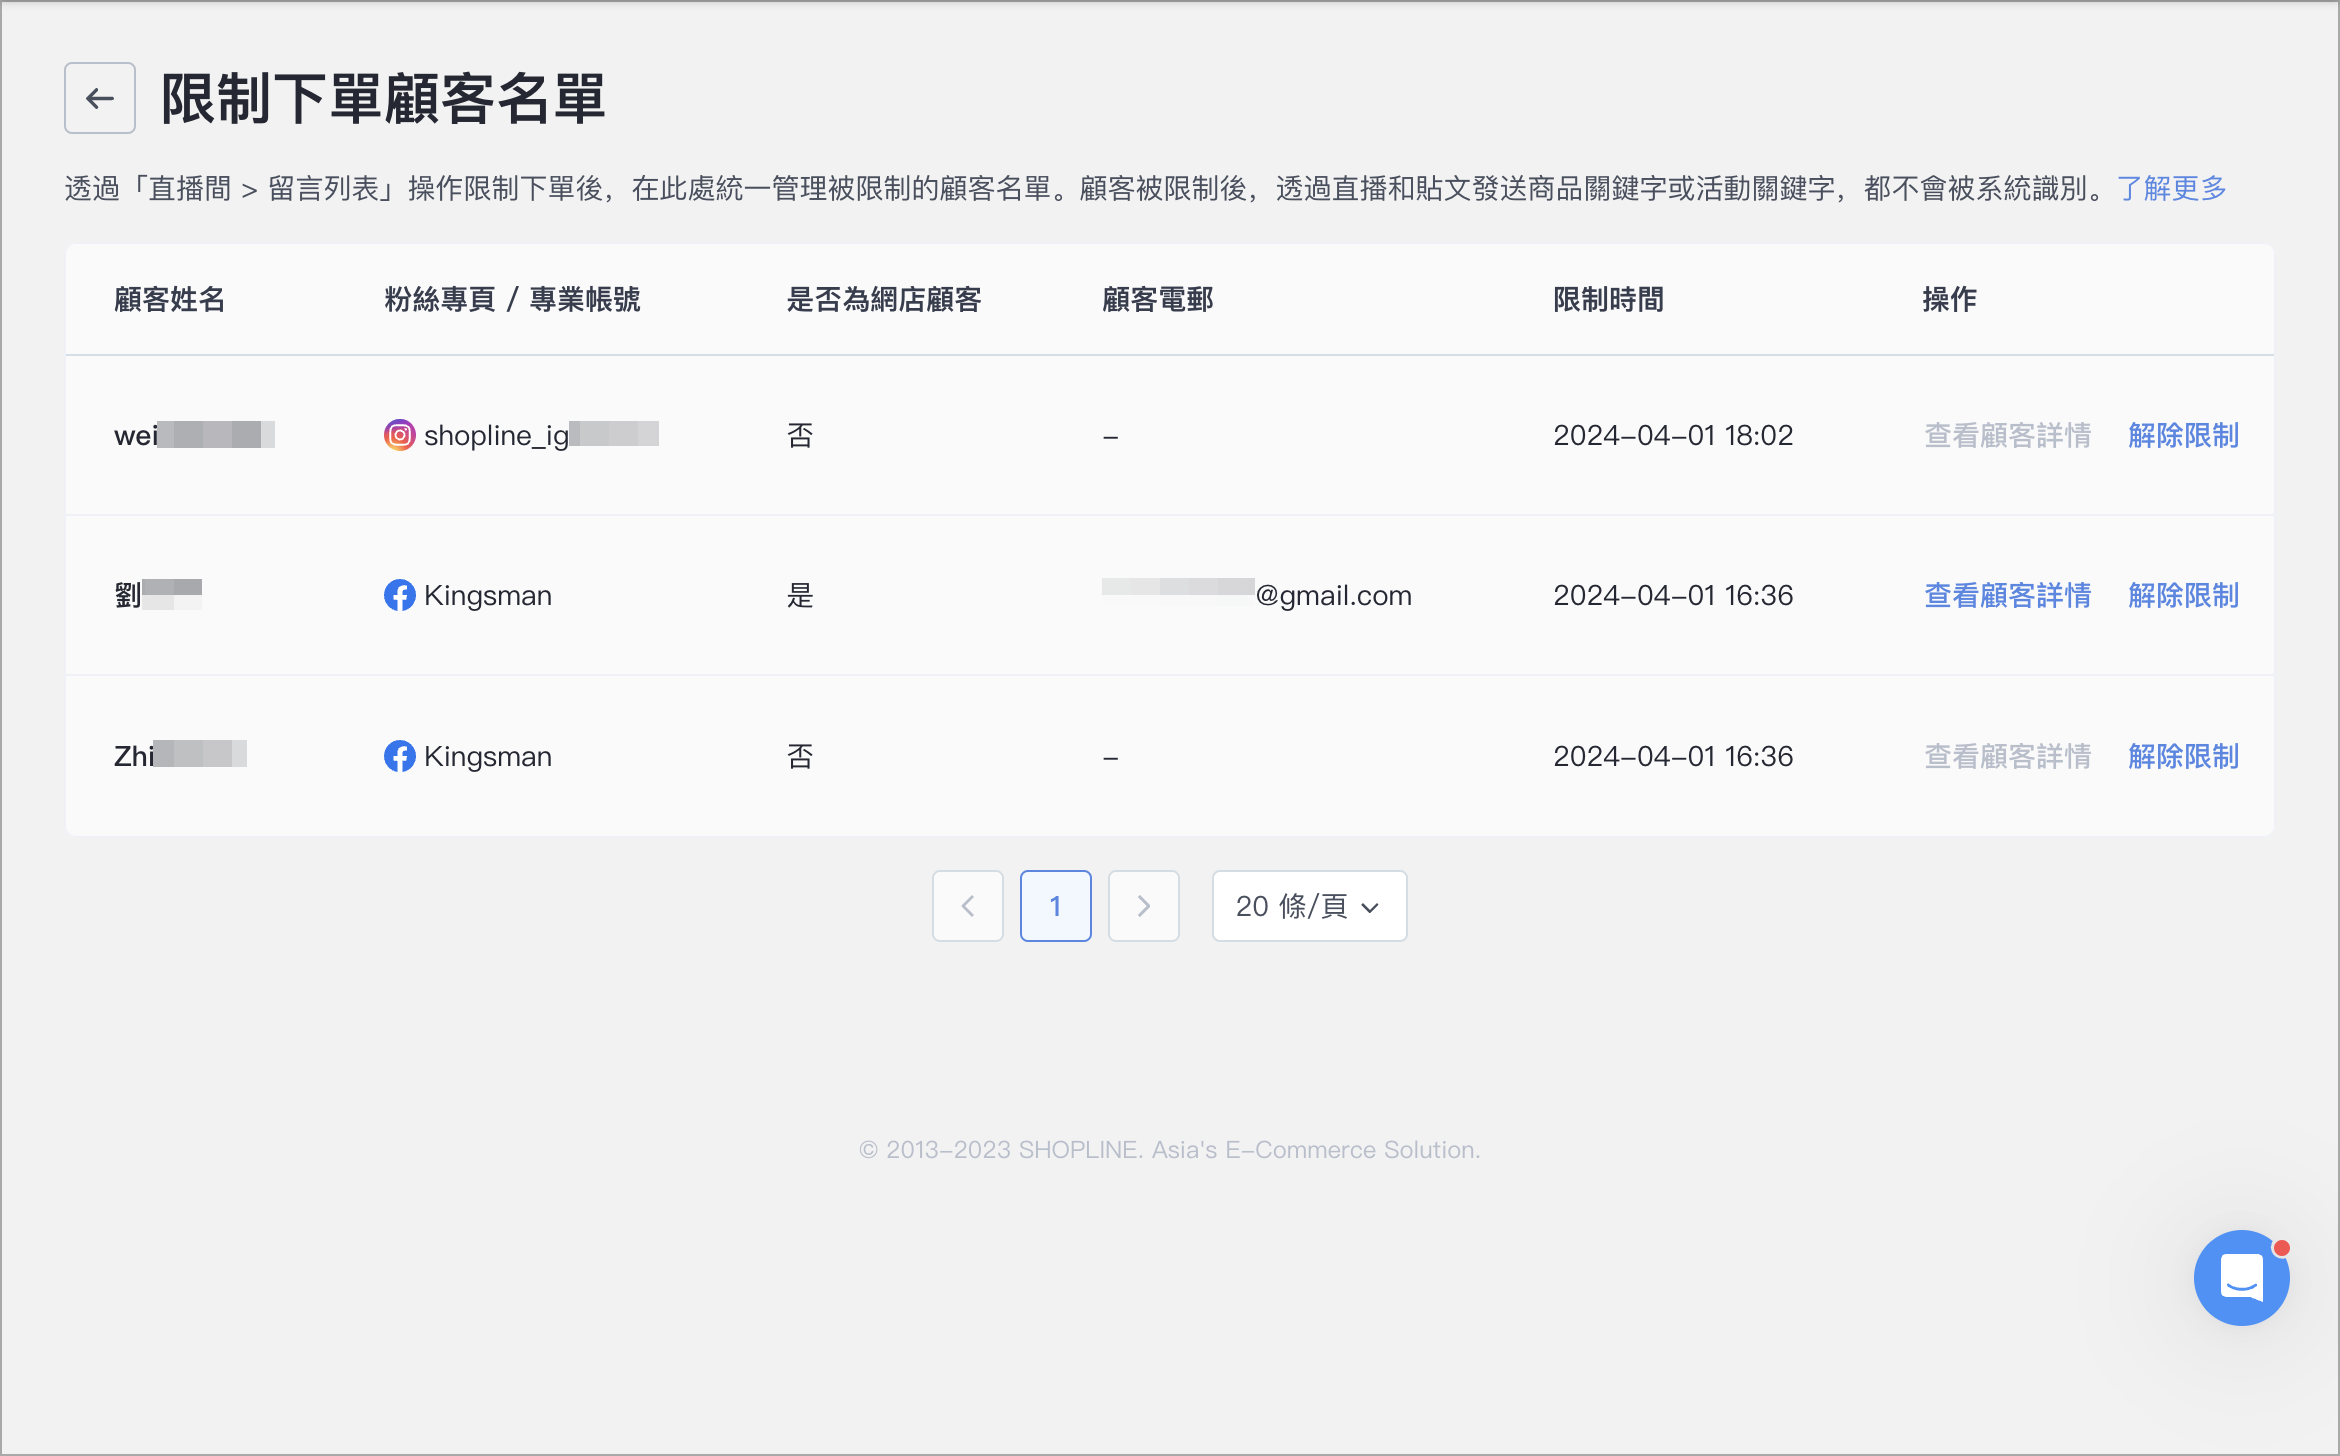
Task: Click the @gmail.com email cell
Action: (1257, 595)
